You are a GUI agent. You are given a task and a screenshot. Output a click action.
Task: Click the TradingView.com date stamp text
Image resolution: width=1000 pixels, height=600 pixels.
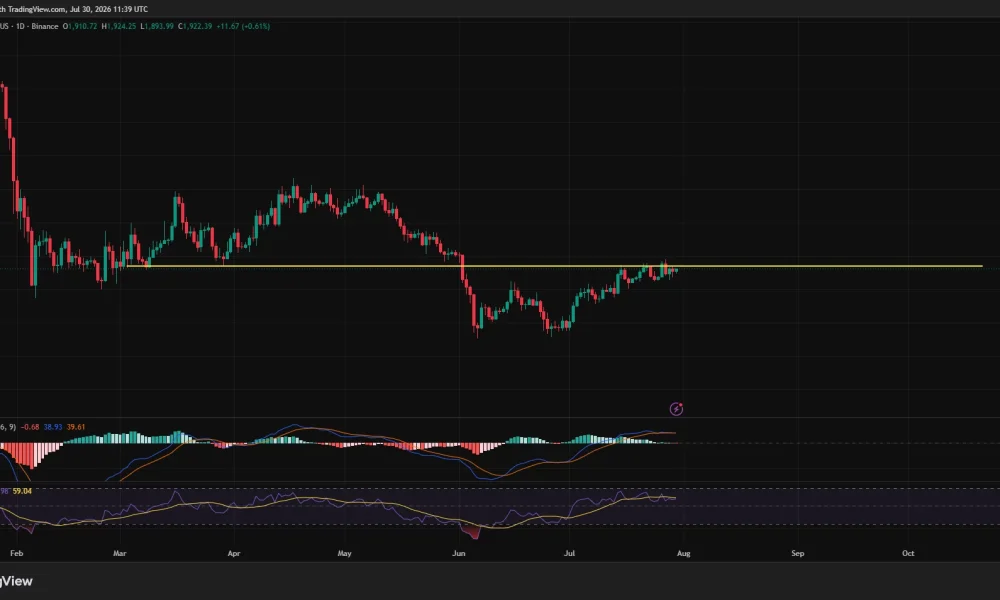click(74, 9)
